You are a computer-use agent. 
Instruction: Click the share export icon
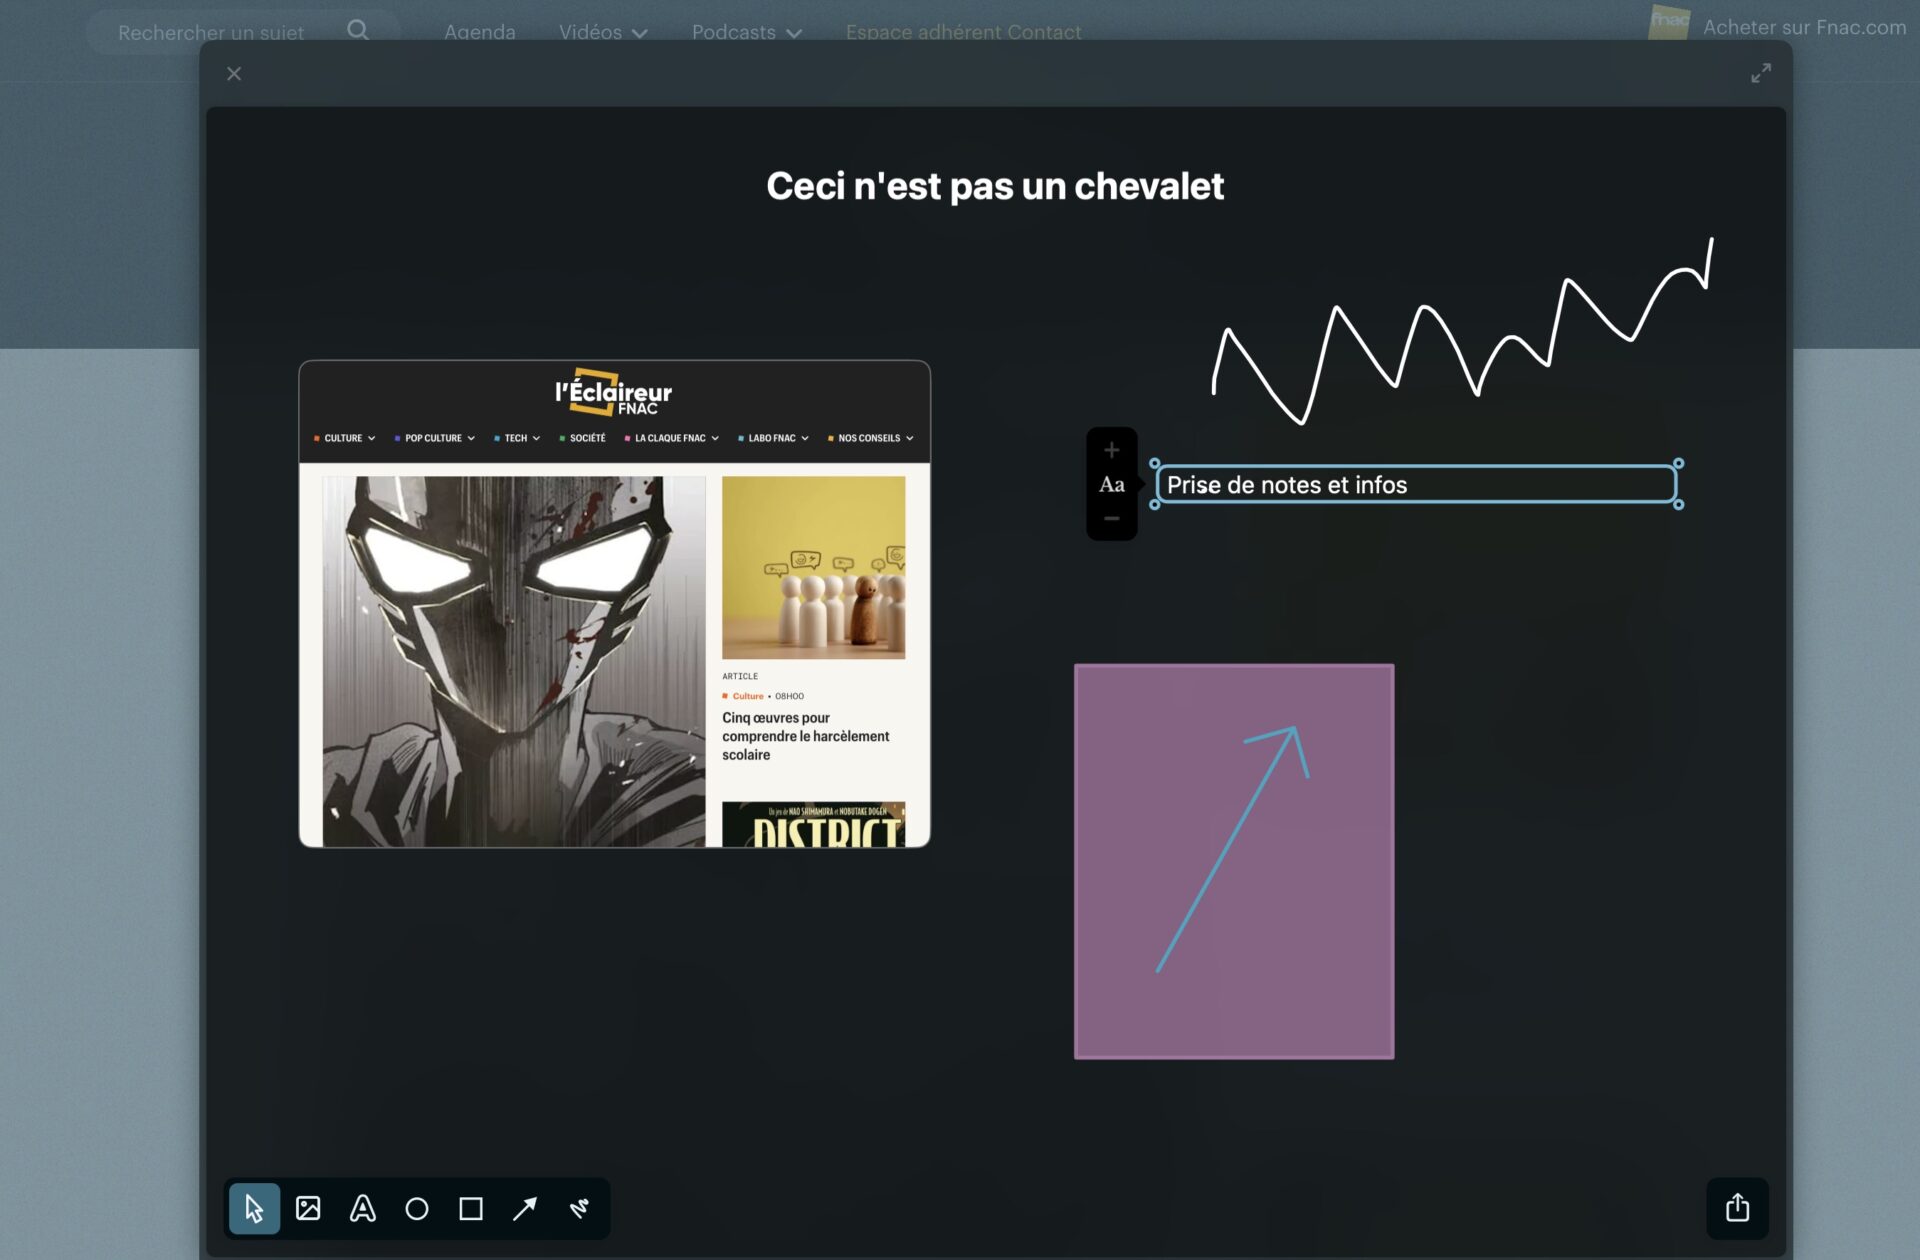click(x=1737, y=1208)
